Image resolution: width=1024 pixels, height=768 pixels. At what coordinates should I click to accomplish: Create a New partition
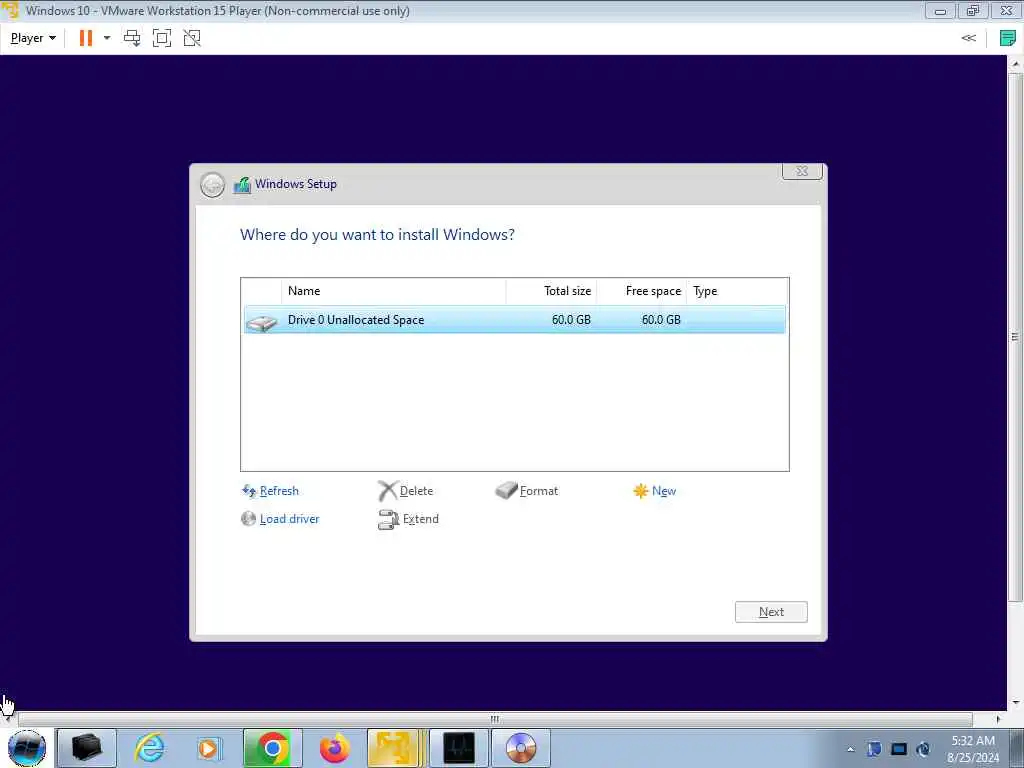click(x=664, y=491)
